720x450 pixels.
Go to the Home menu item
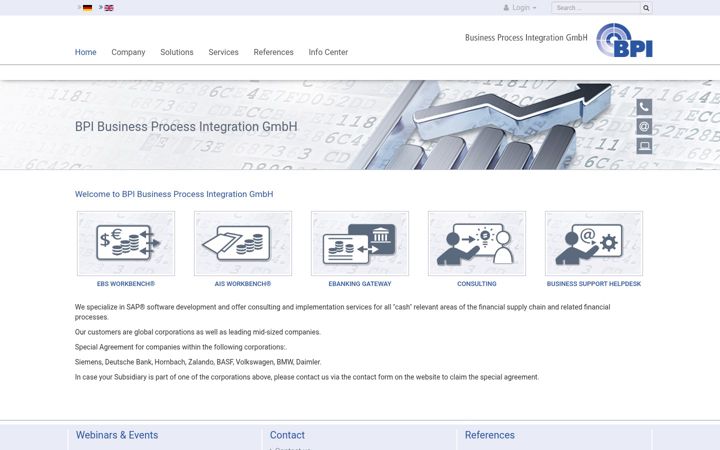85,52
